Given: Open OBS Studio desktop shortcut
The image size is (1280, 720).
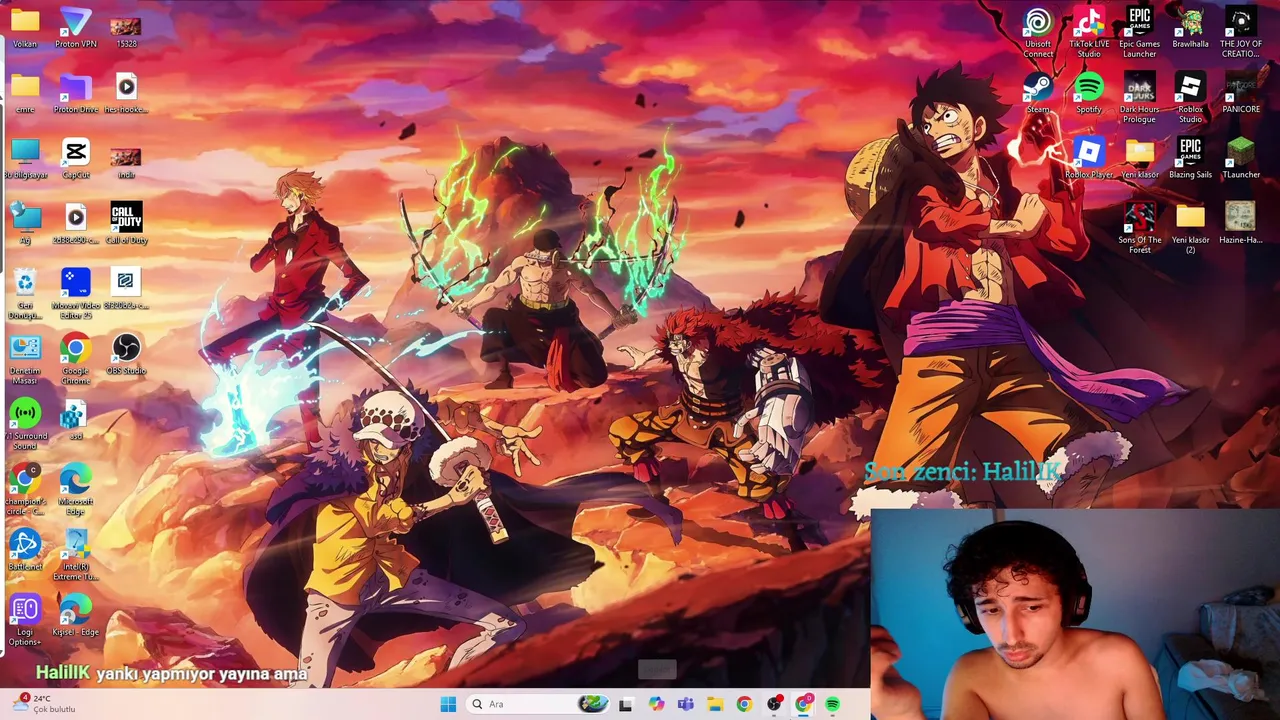Looking at the screenshot, I should (126, 354).
